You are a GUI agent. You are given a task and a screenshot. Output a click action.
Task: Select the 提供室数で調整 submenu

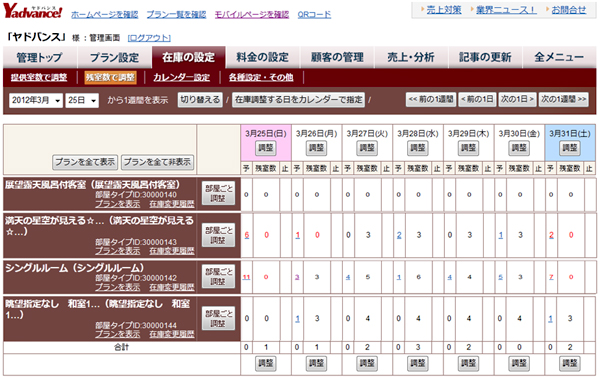click(x=39, y=77)
